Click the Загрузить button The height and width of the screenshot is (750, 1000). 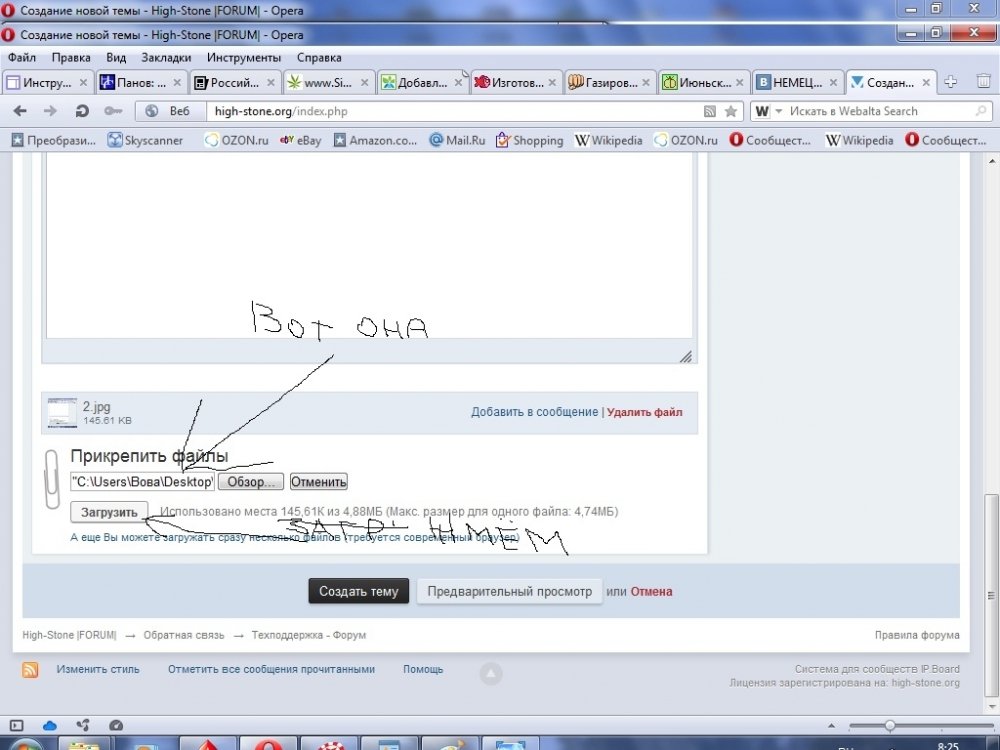(x=109, y=512)
